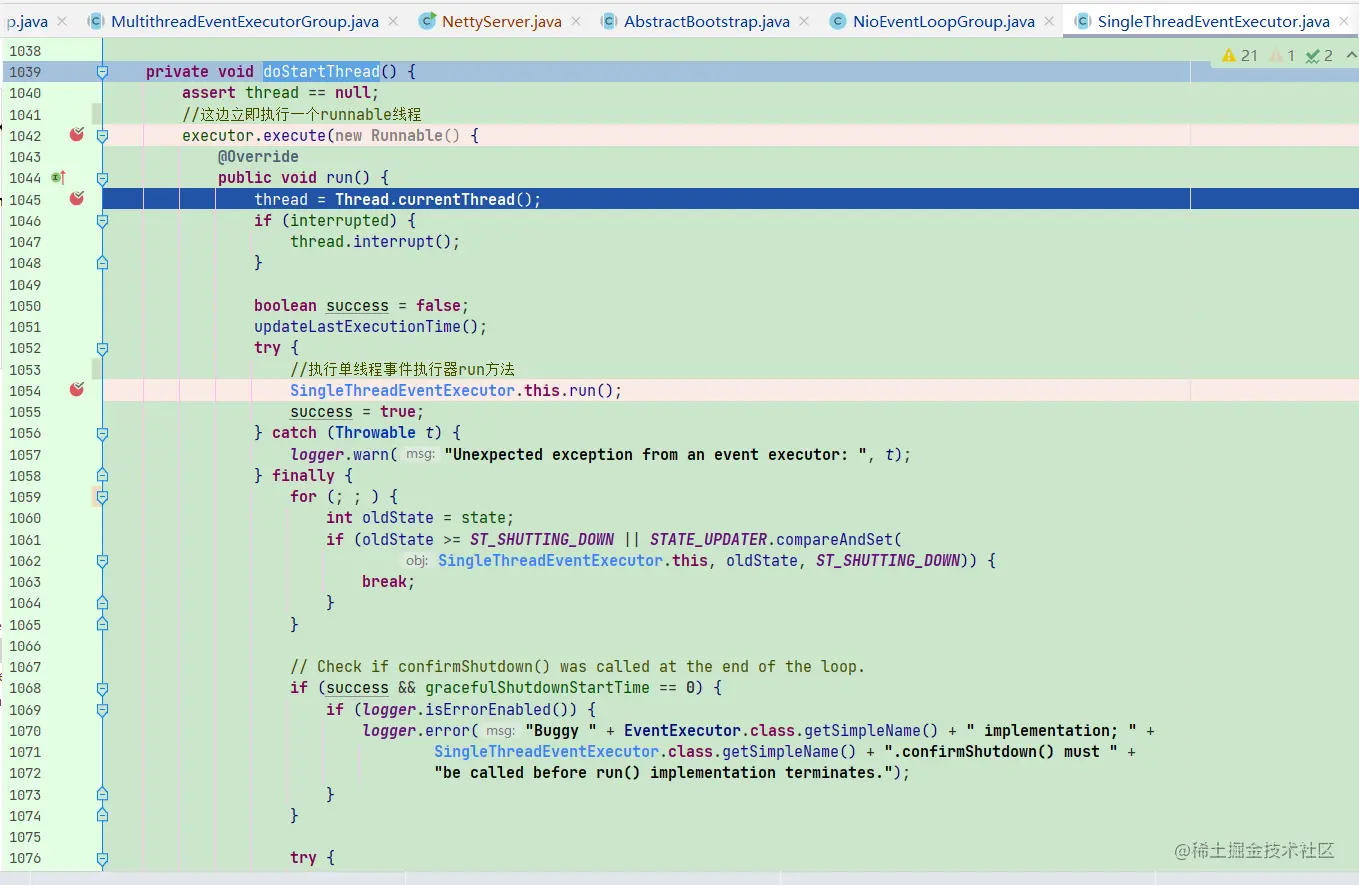Collapse the for loop at line 1059
The width and height of the screenshot is (1359, 885).
coord(102,496)
